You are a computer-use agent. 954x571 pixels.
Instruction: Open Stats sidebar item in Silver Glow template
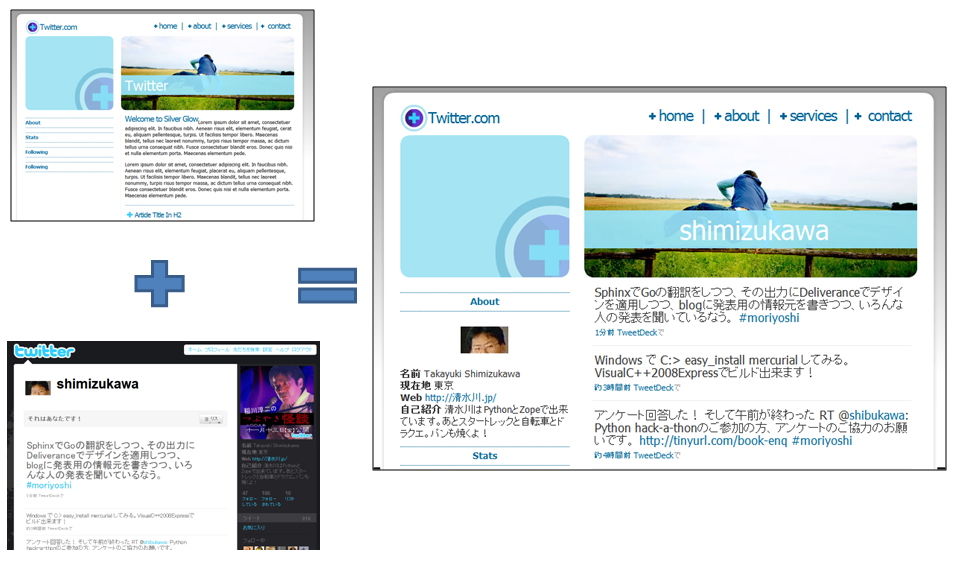click(x=32, y=137)
